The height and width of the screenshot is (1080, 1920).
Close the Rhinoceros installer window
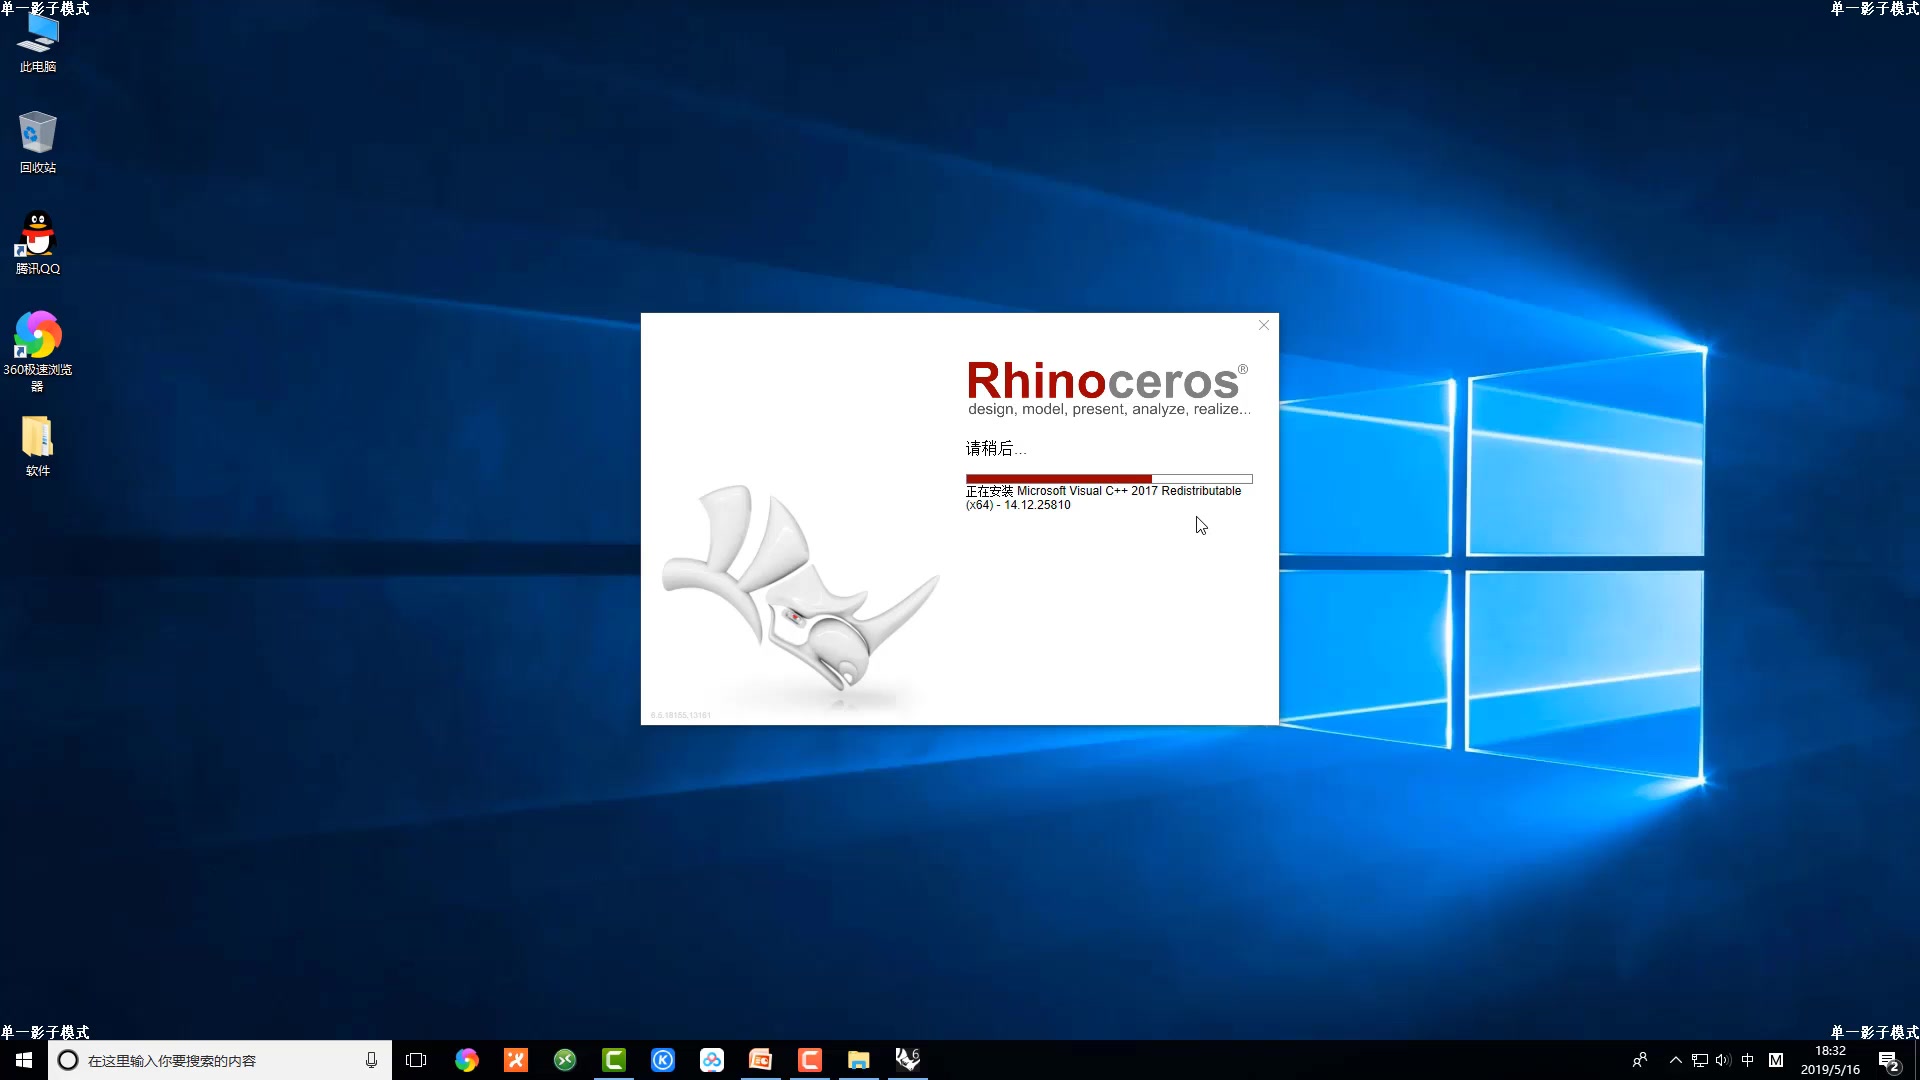[x=1264, y=325]
